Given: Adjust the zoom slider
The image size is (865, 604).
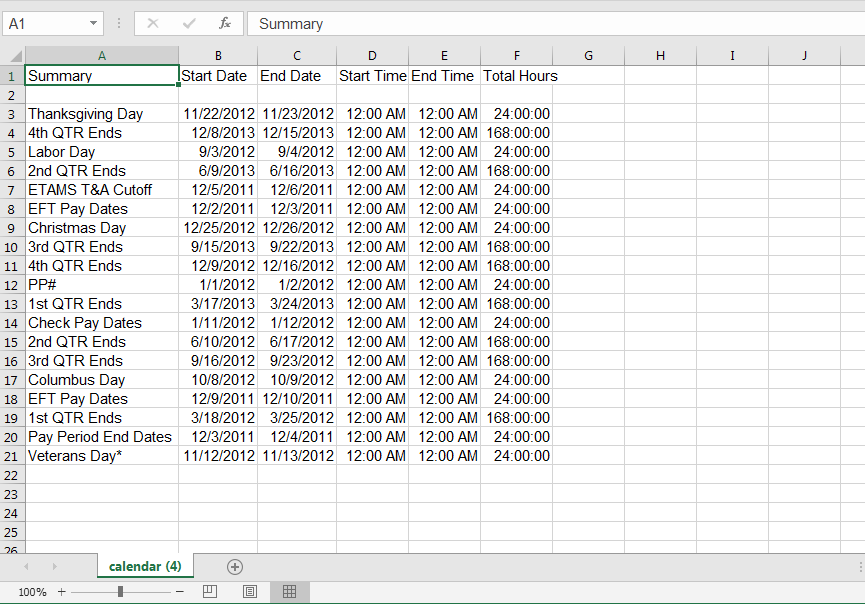Looking at the screenshot, I should 122,591.
